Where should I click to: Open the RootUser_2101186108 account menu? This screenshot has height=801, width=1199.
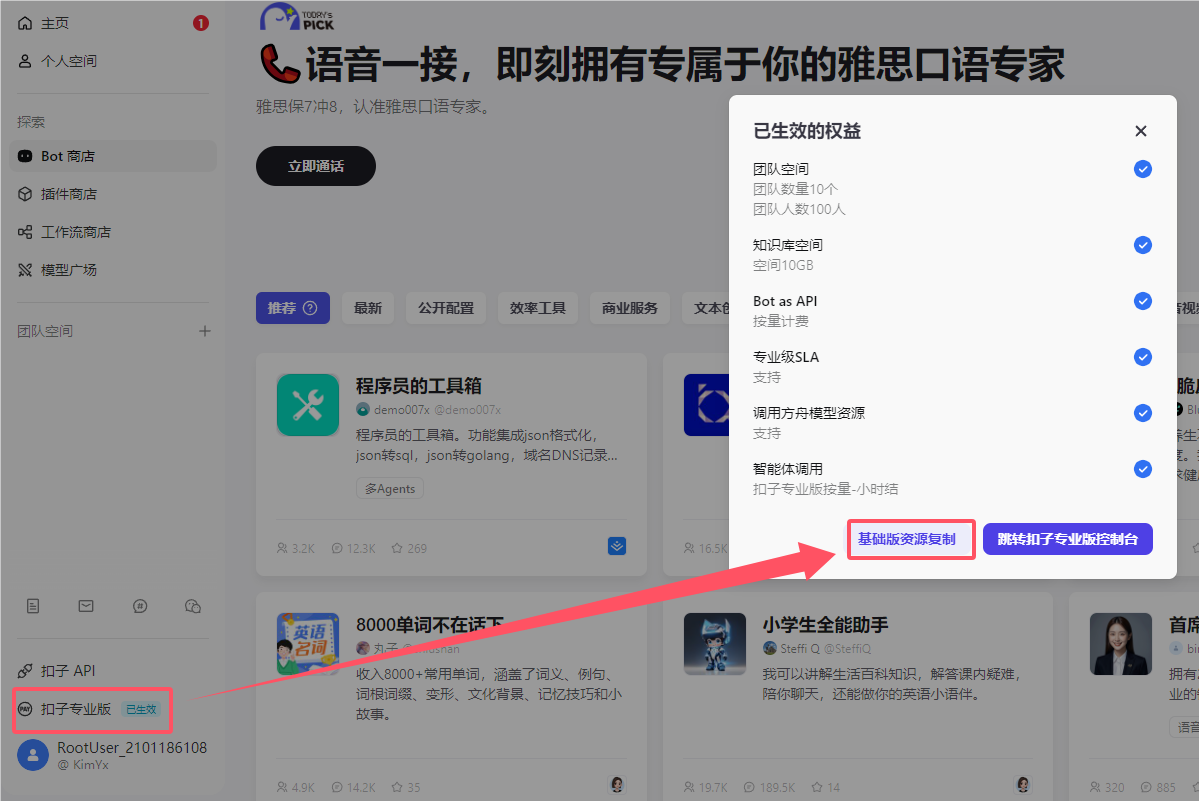[x=112, y=754]
